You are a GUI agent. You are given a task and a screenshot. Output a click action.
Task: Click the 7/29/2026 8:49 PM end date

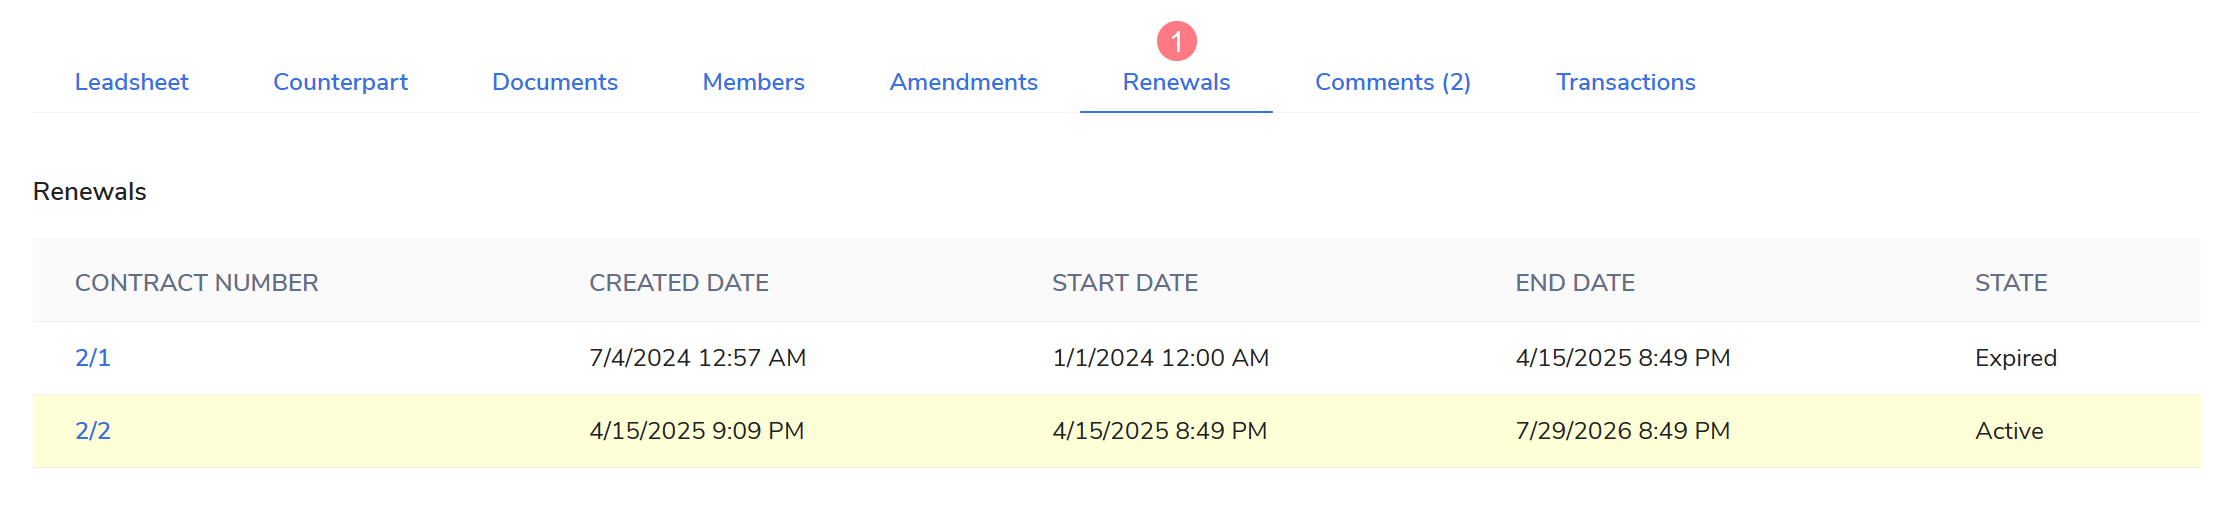[1622, 431]
